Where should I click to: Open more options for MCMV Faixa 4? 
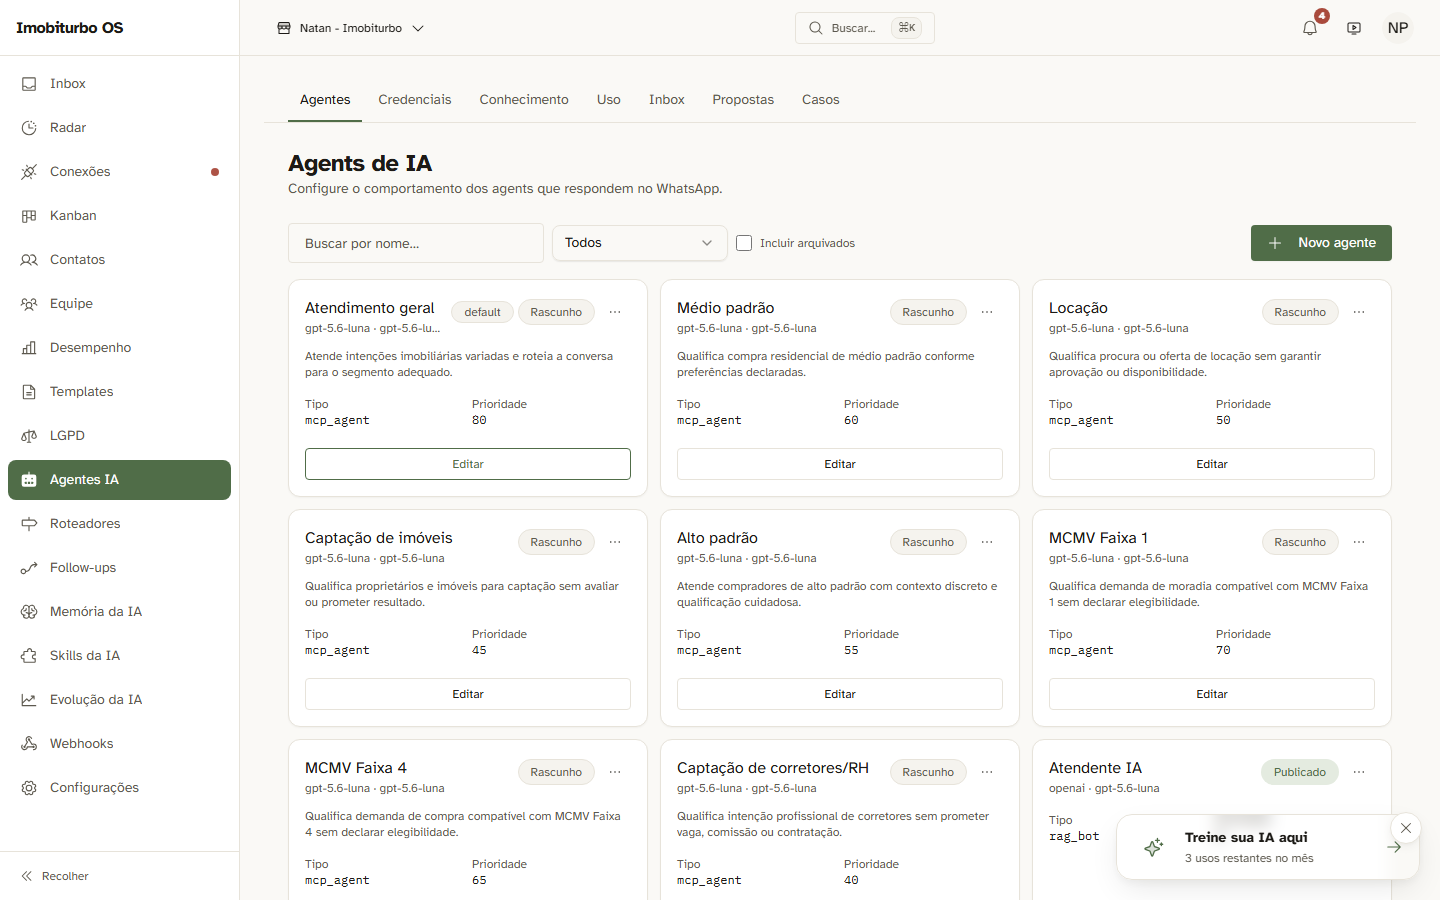[615, 772]
